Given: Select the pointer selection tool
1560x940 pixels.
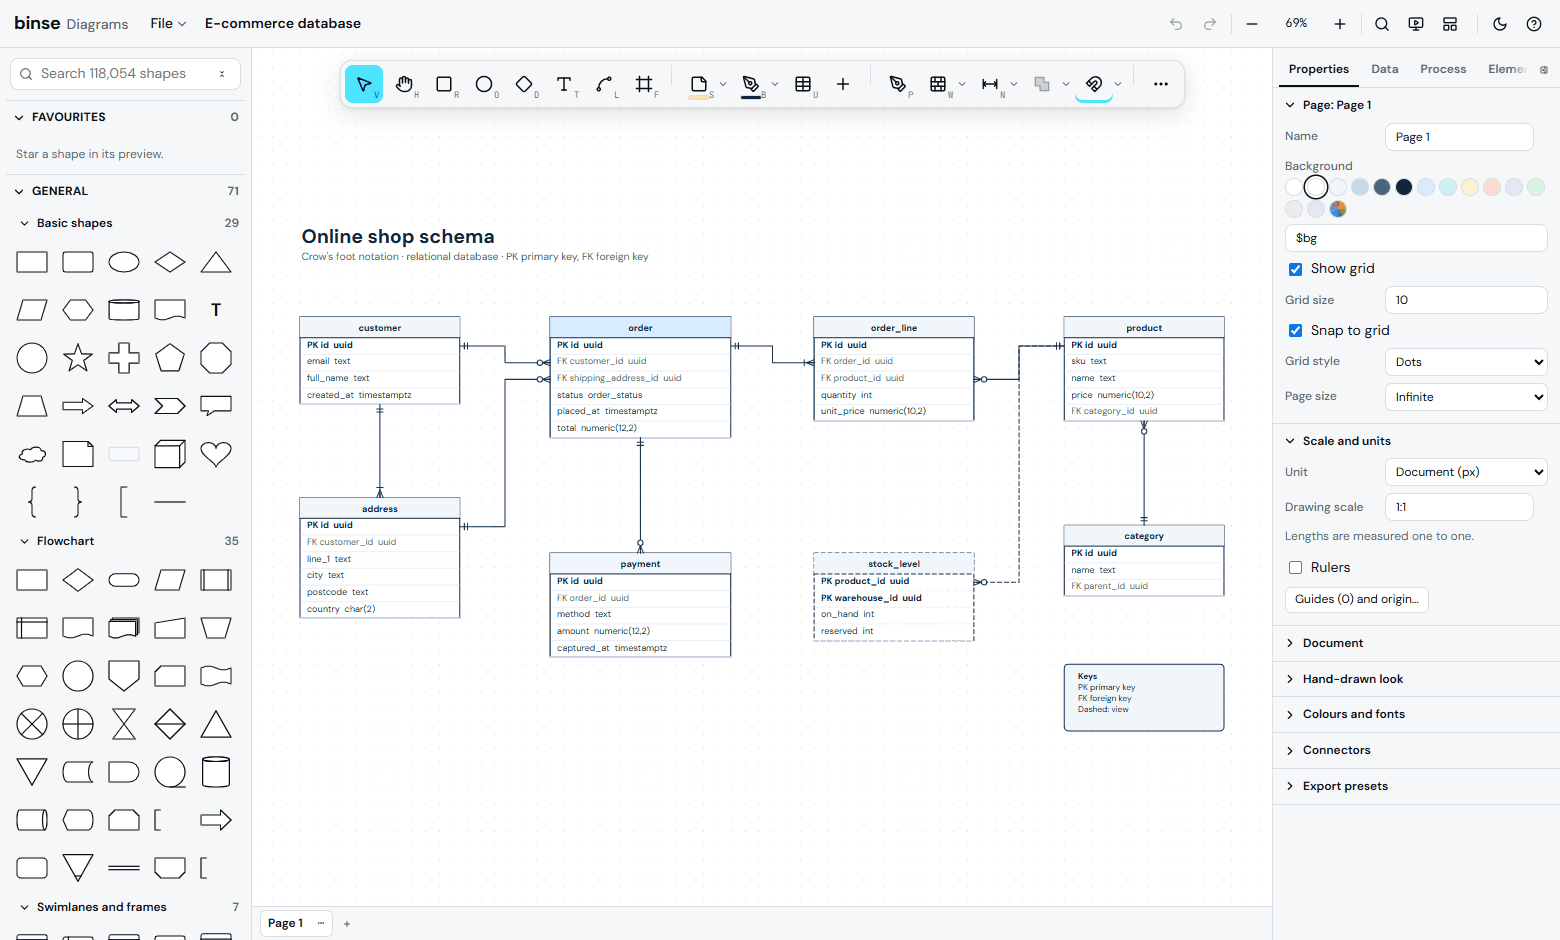Looking at the screenshot, I should tap(364, 84).
